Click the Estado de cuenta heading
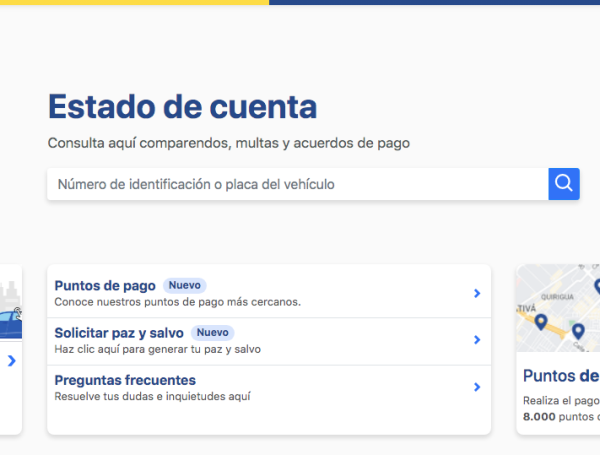Screen dimensions: 600x455 (183, 106)
